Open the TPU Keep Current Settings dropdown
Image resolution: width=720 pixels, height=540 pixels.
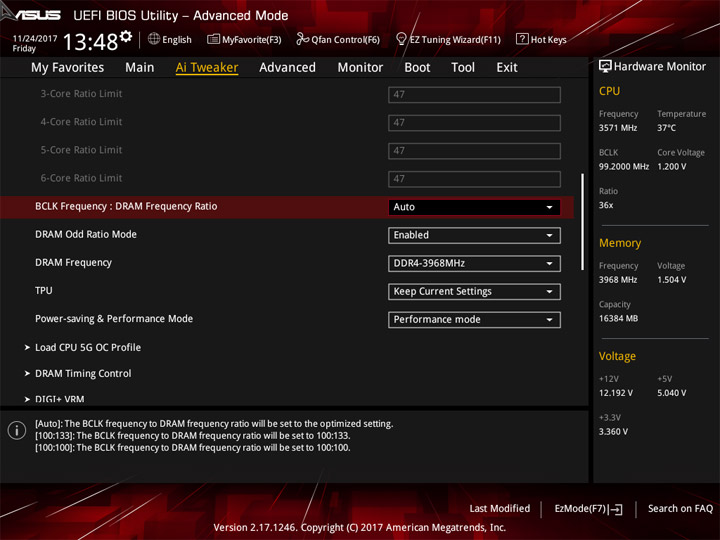474,292
